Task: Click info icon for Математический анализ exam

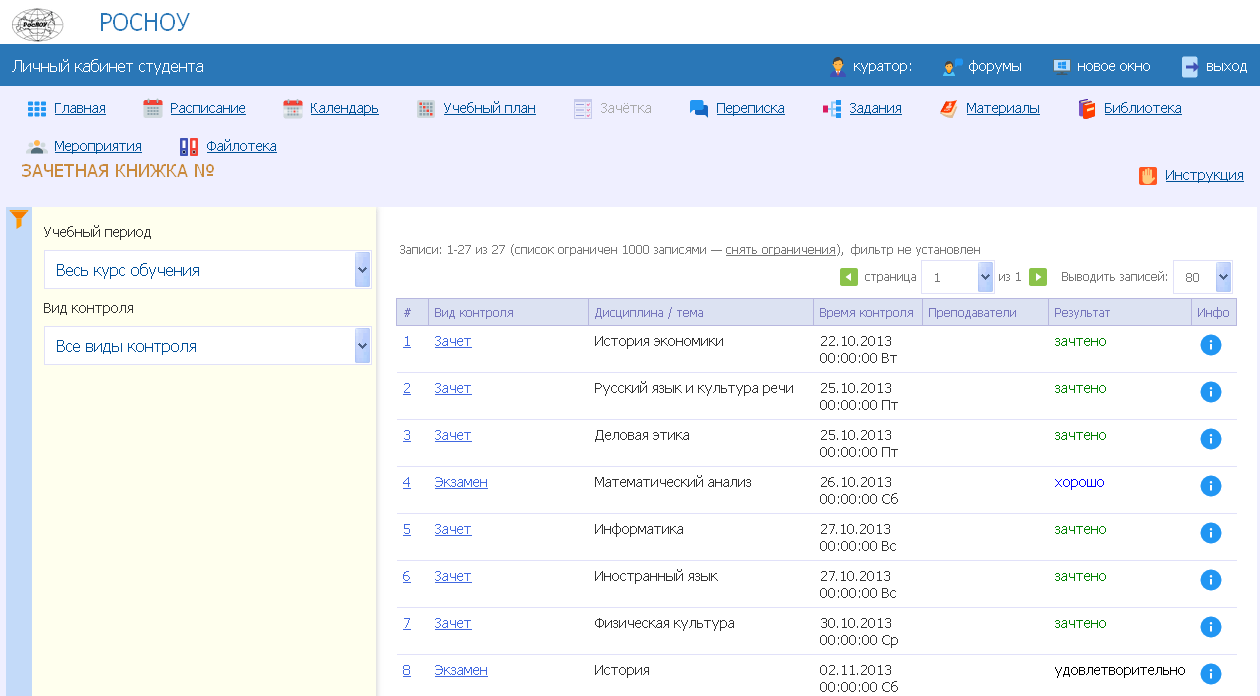Action: (1210, 486)
